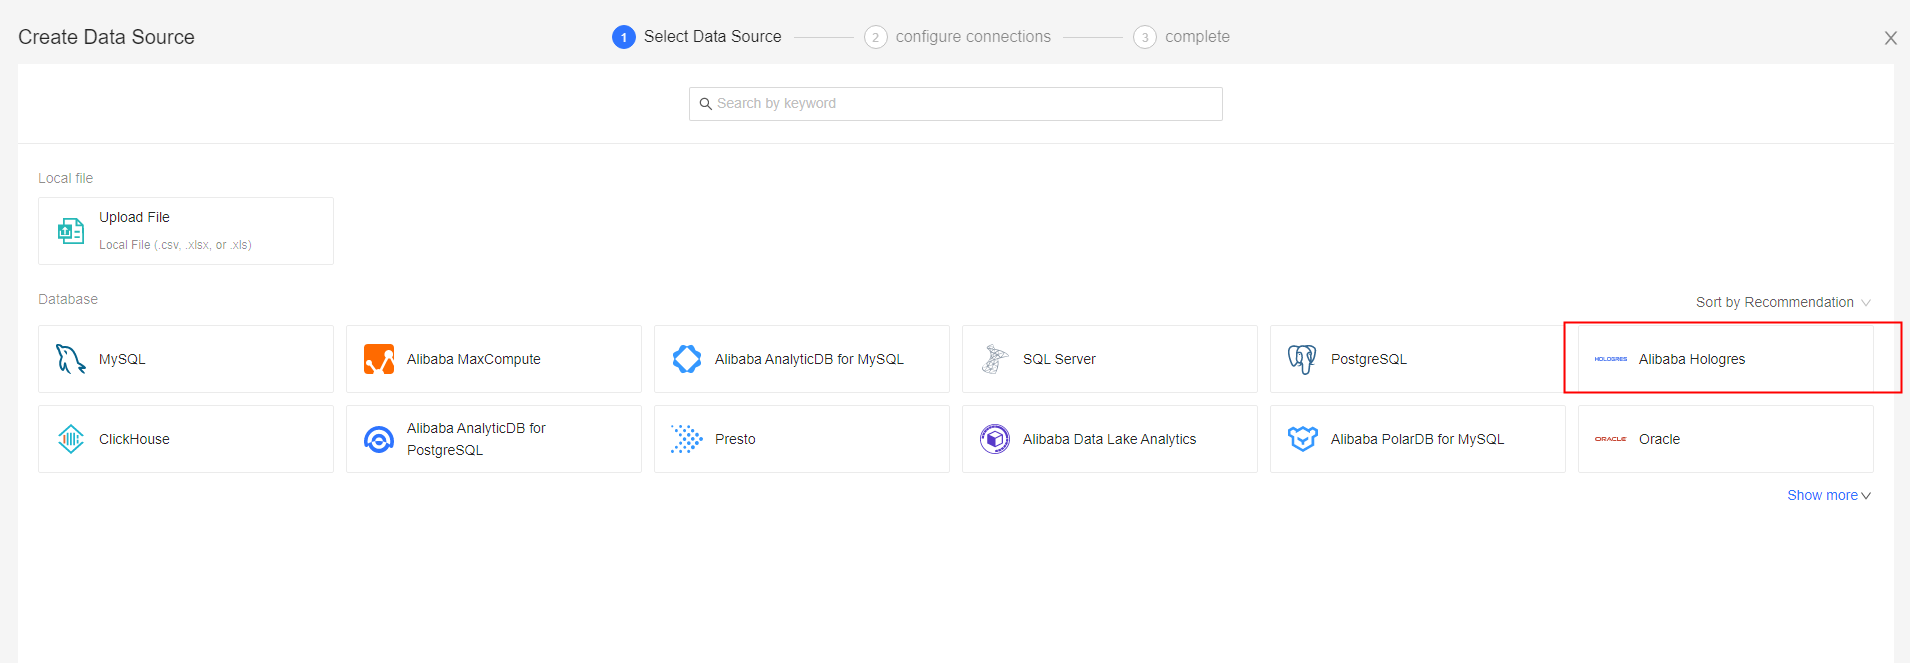The image size is (1910, 663).
Task: Click the SQL Server icon
Action: (995, 359)
